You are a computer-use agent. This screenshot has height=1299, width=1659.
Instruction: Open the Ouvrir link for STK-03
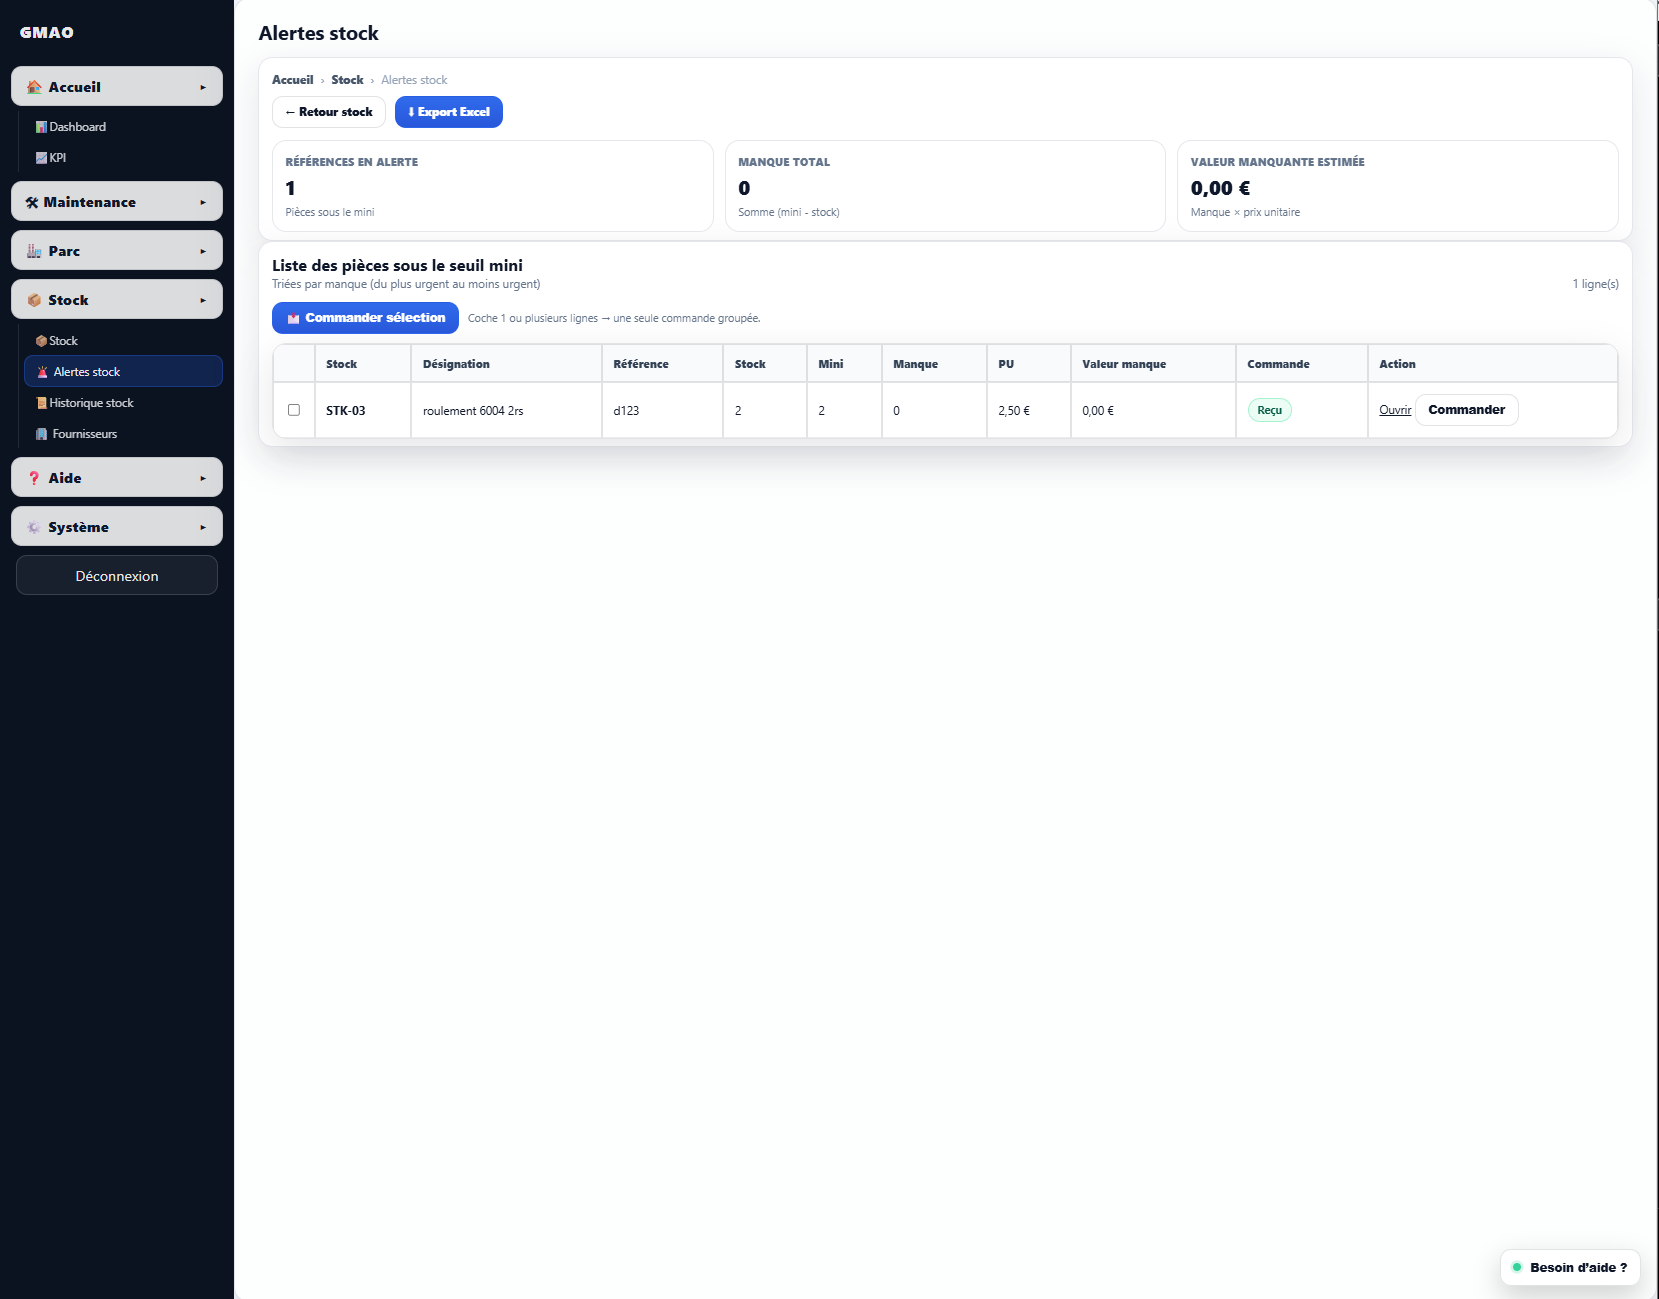(x=1395, y=410)
